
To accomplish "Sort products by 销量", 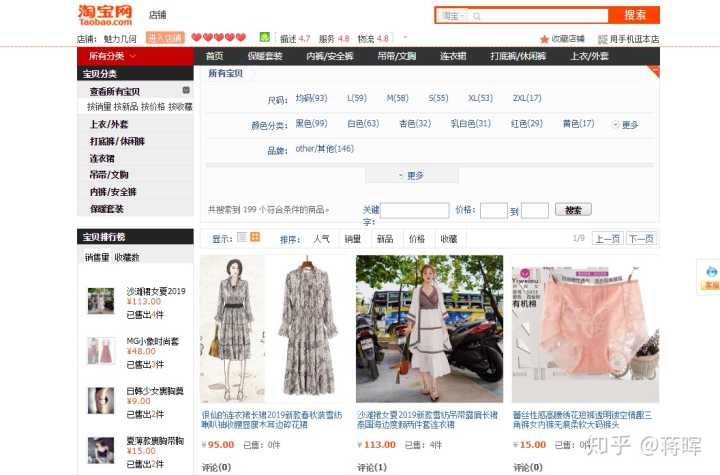I will 353,239.
